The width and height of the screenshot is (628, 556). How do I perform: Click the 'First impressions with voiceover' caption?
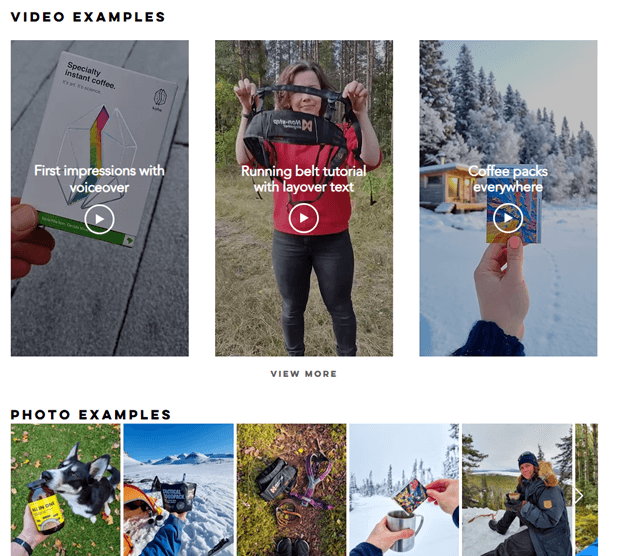click(x=99, y=179)
